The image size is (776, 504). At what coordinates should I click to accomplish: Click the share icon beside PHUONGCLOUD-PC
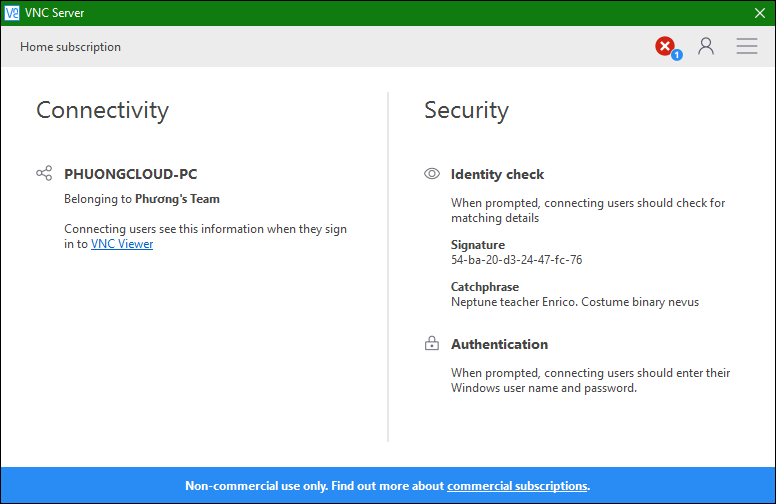click(44, 174)
